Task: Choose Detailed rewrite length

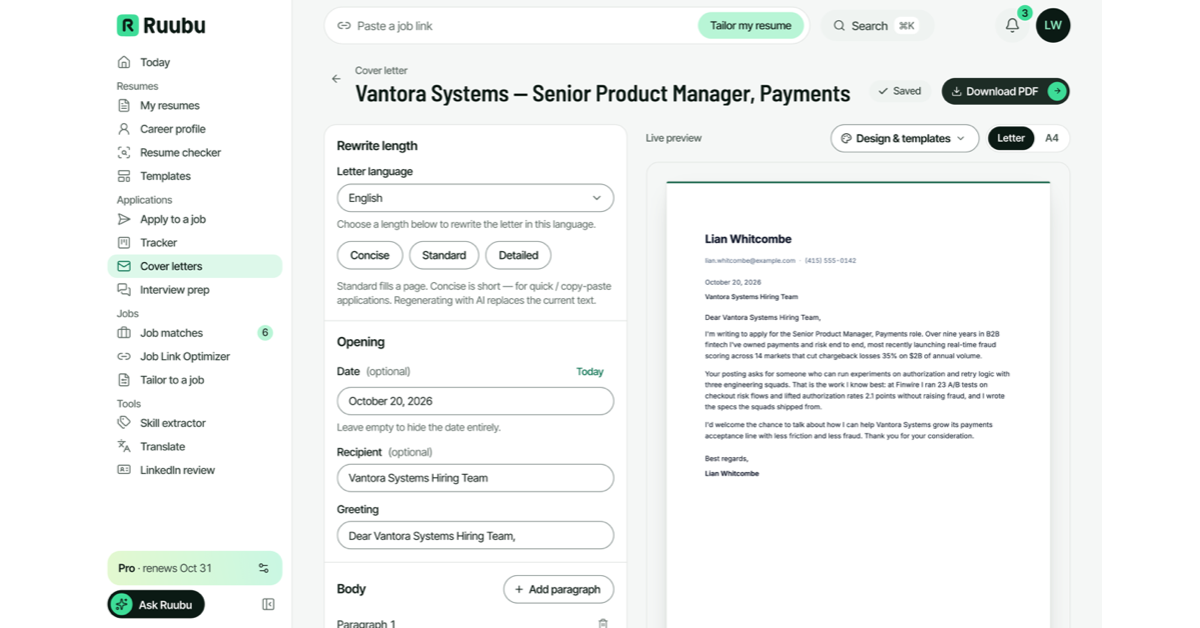Action: 518,255
